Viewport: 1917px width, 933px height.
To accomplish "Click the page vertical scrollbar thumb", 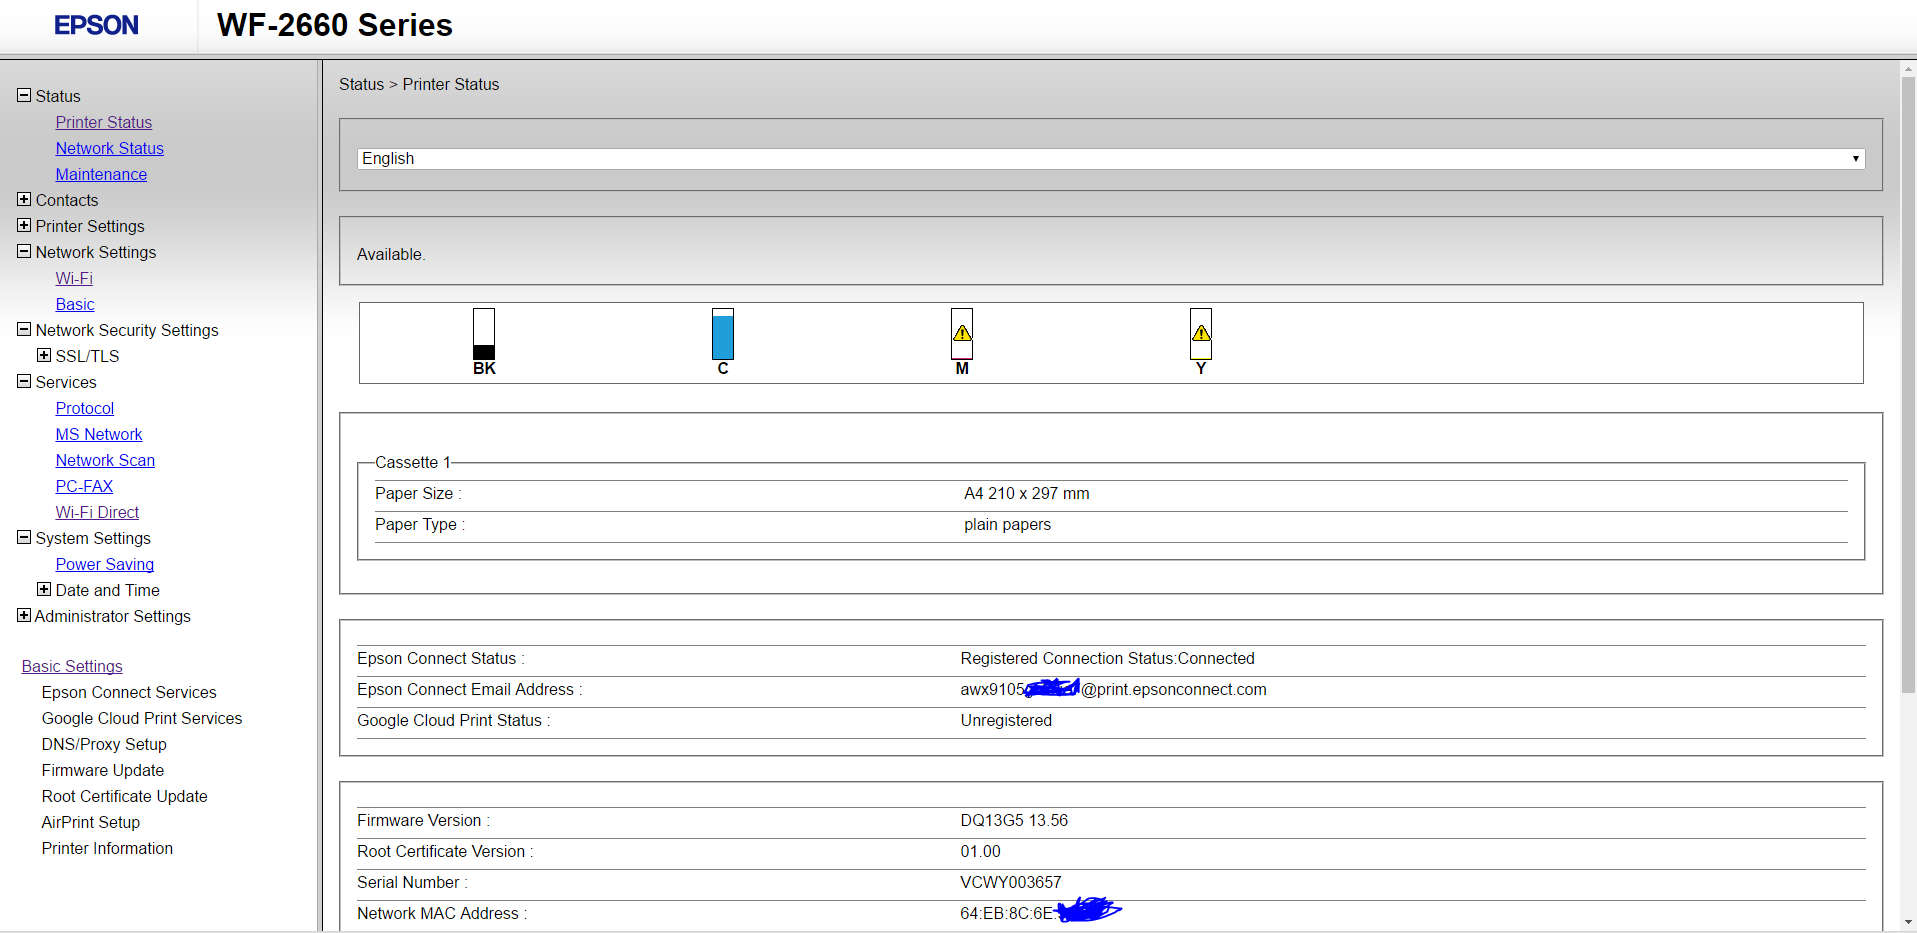I will click(x=1908, y=385).
